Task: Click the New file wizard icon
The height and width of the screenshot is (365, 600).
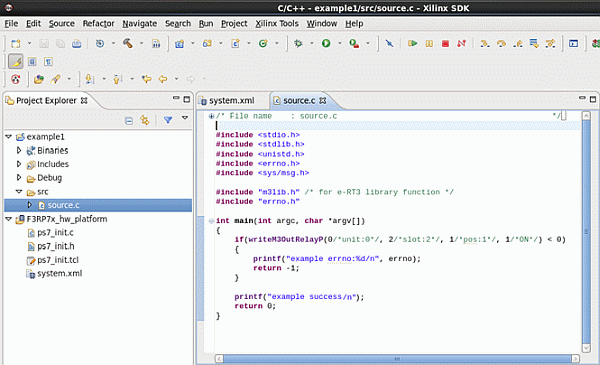Action: point(16,44)
